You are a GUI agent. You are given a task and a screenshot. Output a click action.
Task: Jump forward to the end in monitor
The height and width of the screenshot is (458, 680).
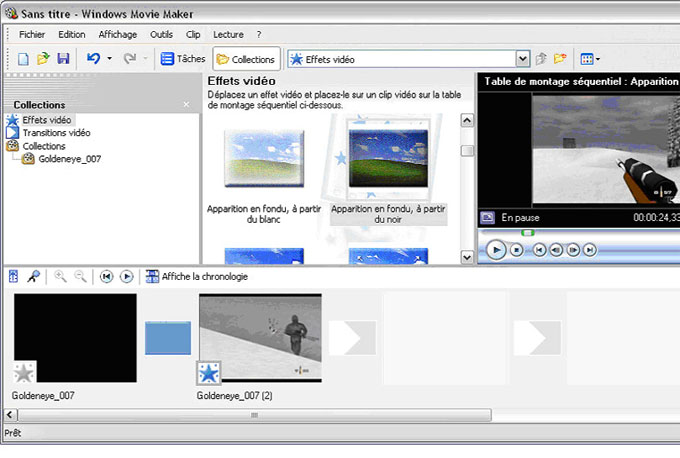coord(589,250)
